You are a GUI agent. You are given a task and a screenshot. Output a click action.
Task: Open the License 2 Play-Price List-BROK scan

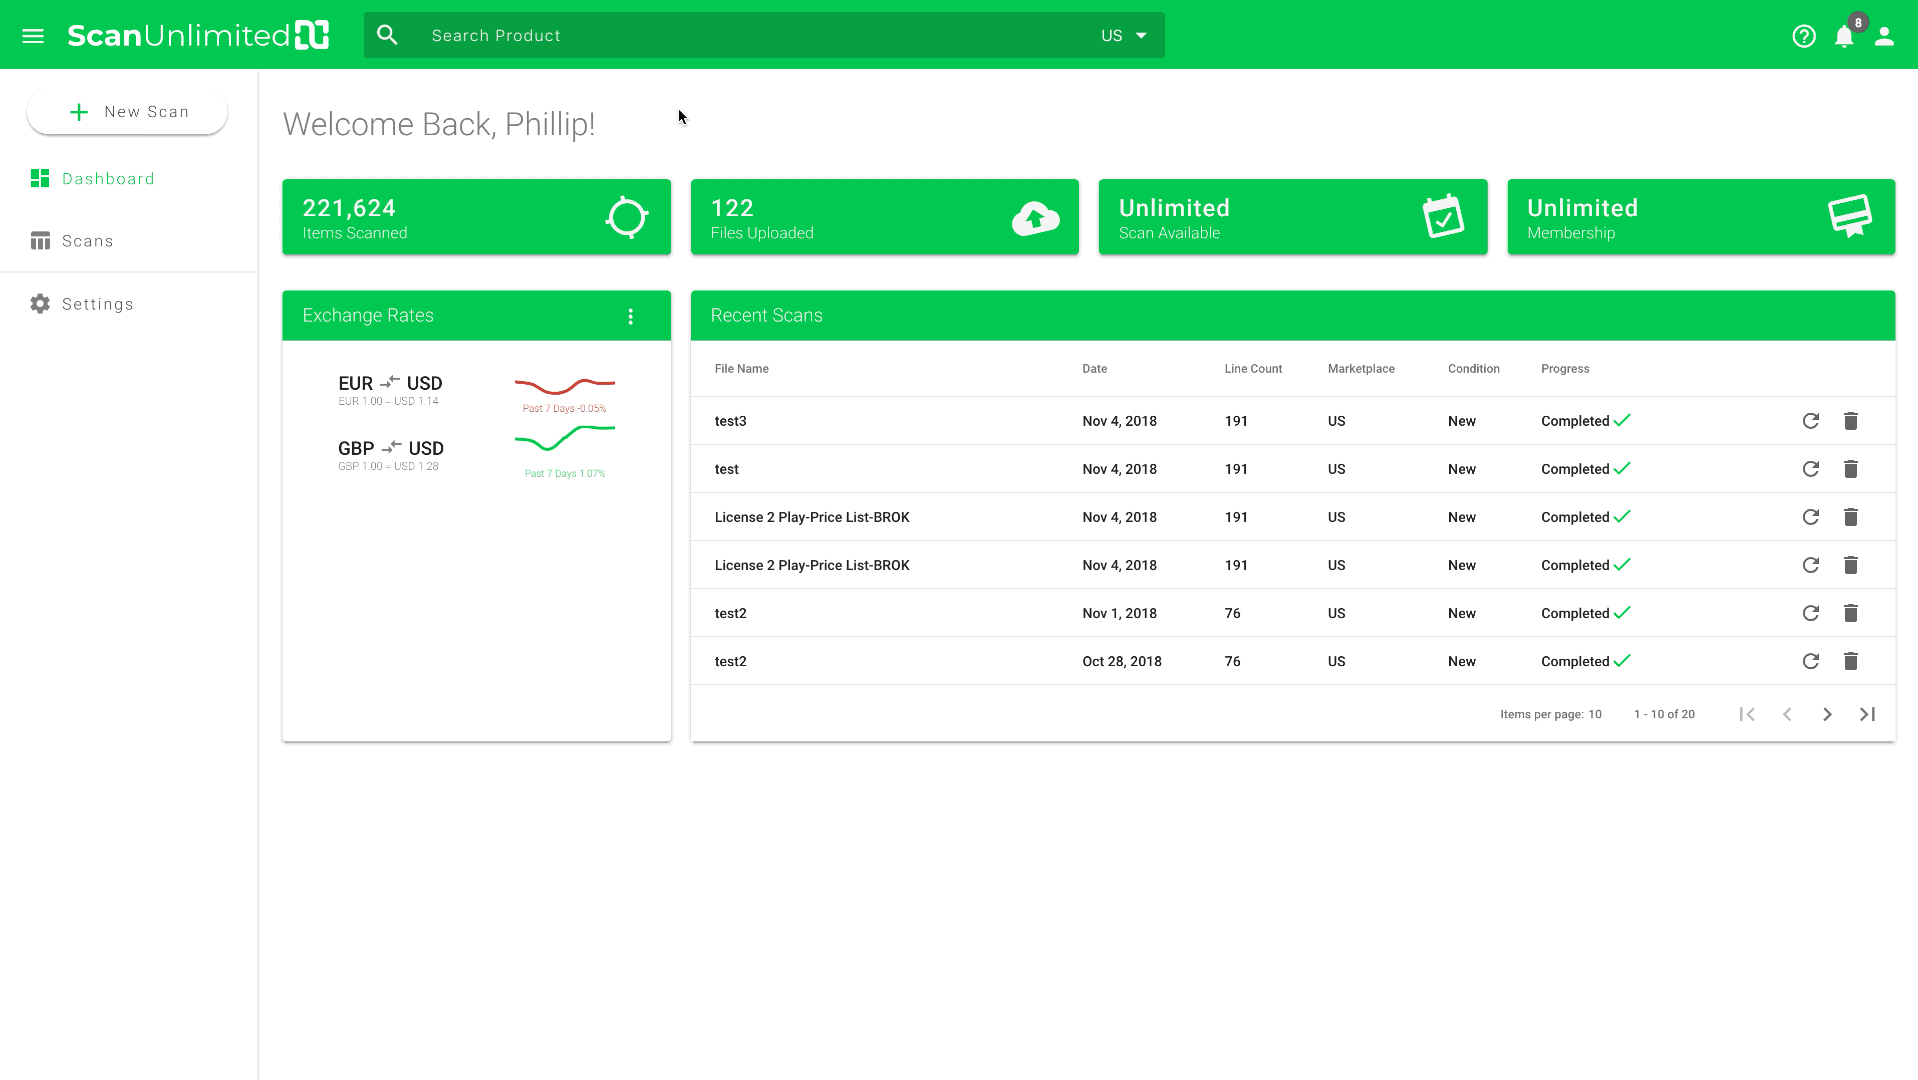point(811,517)
